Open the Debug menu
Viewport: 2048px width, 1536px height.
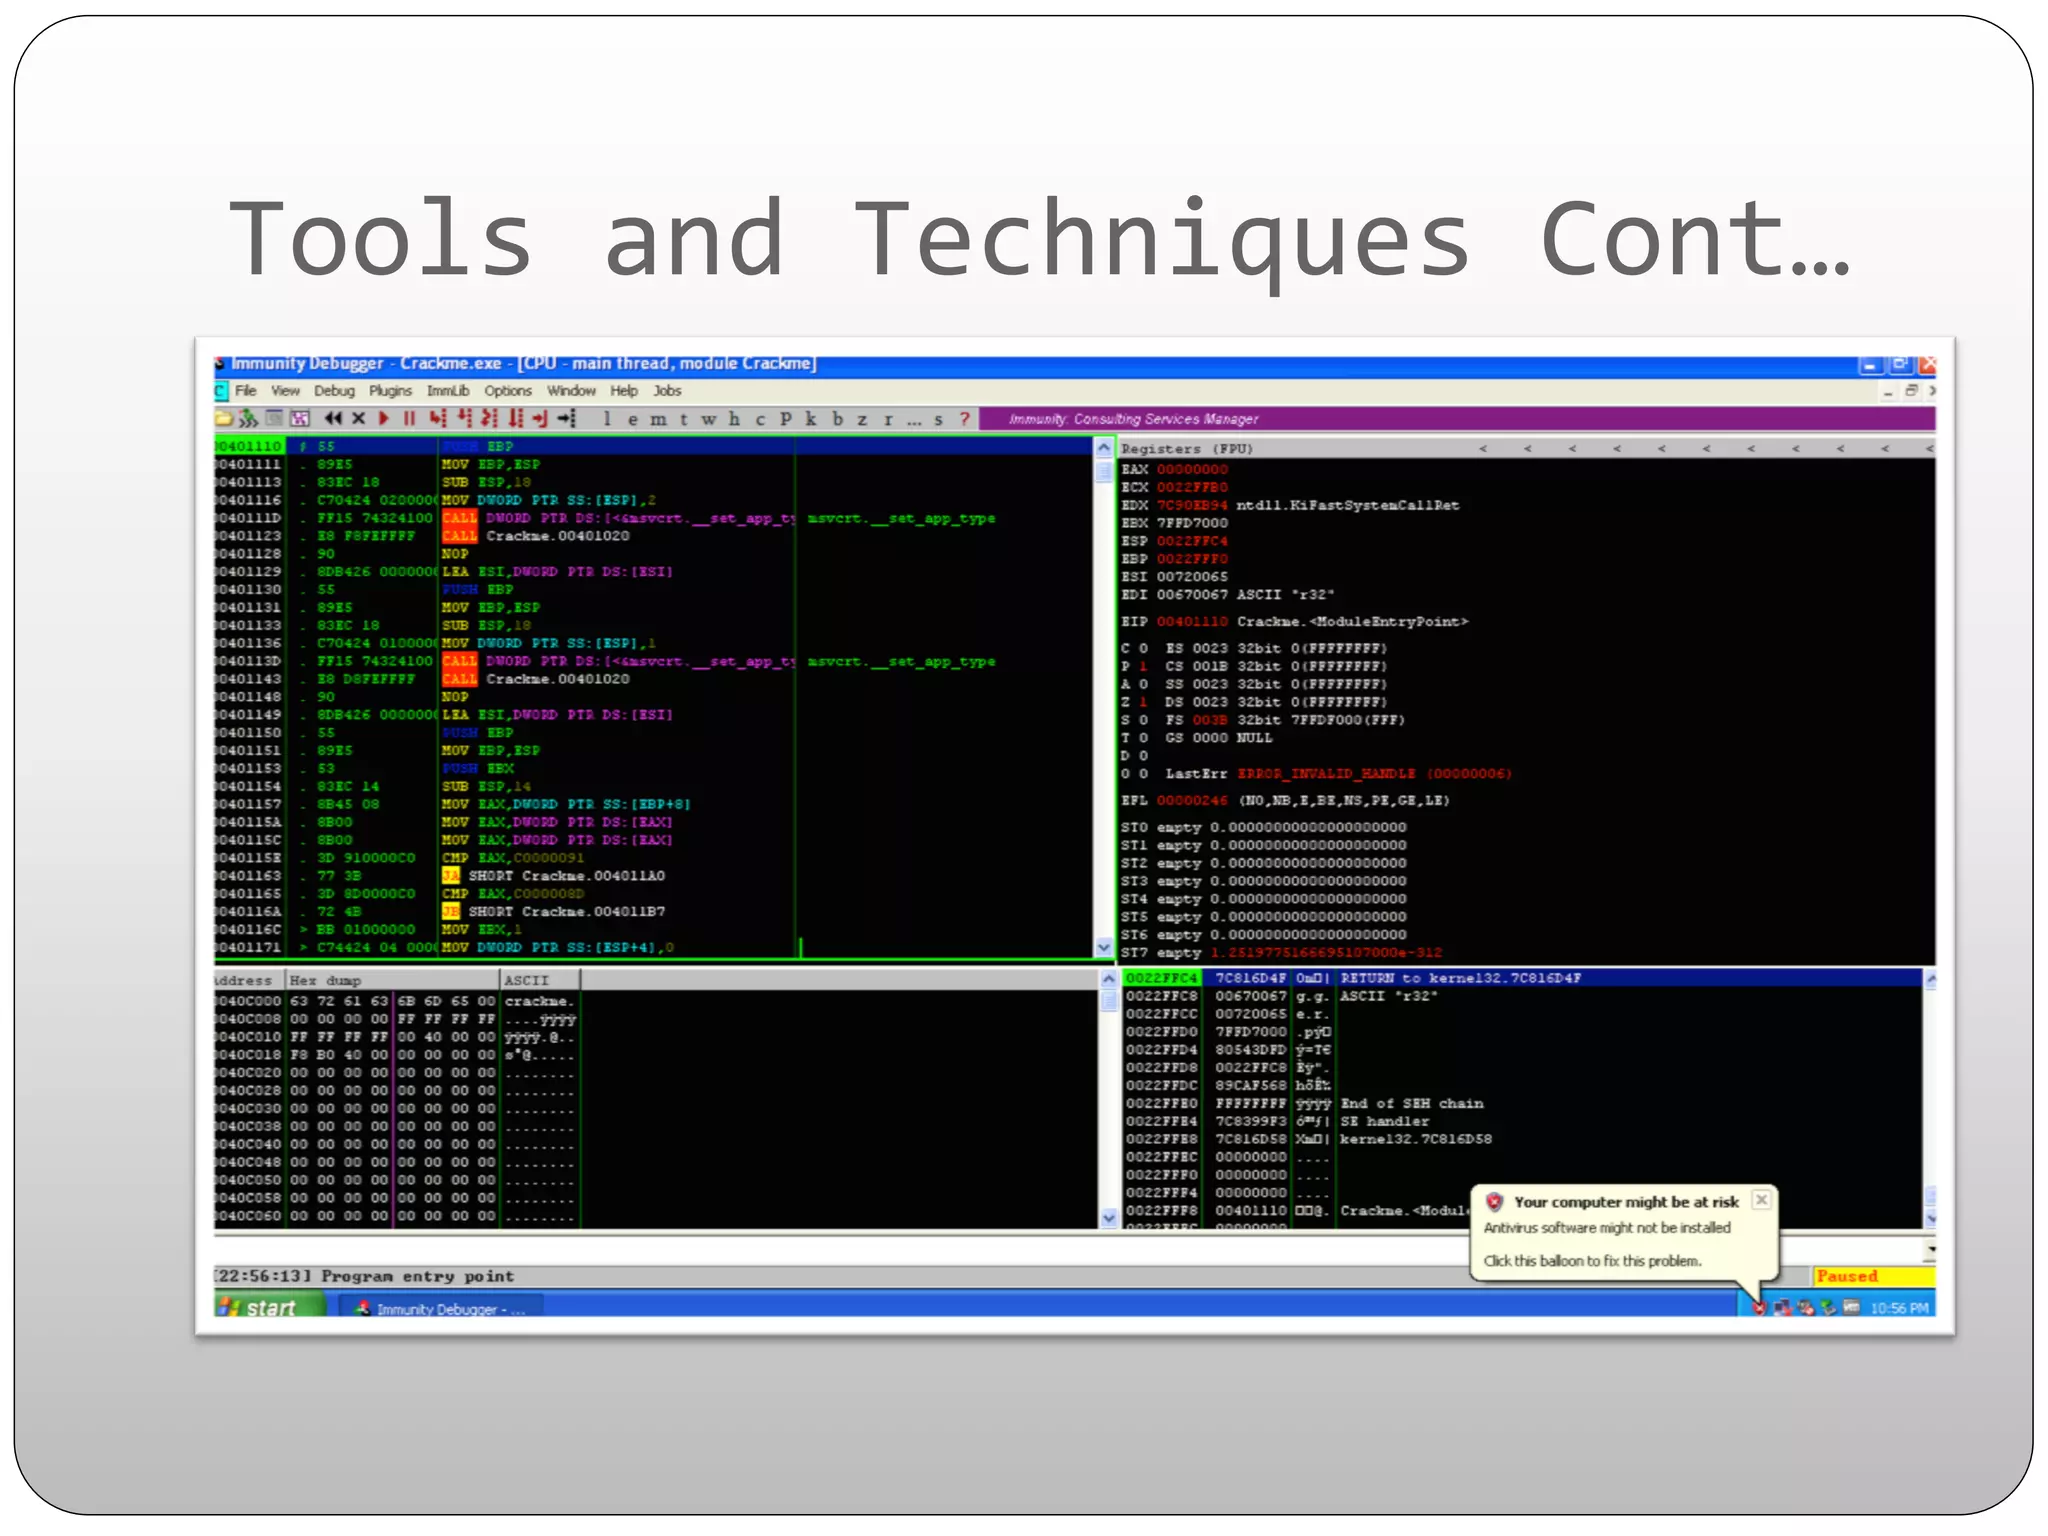pos(335,391)
